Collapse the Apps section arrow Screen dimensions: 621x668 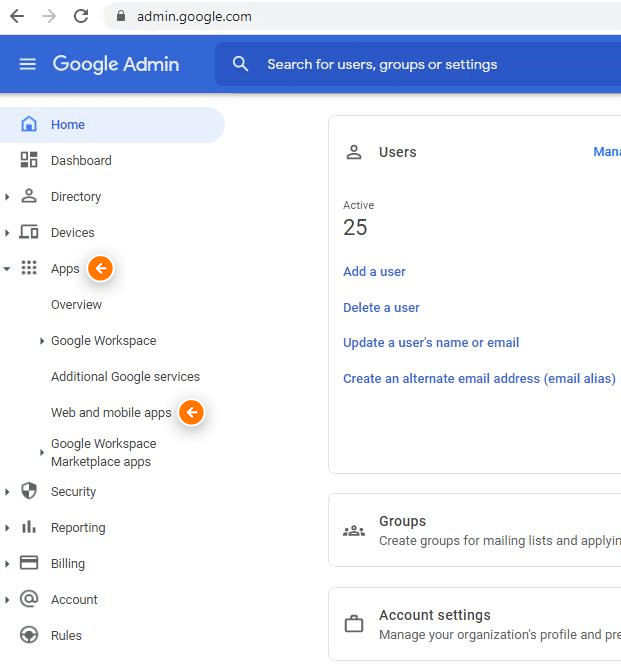click(7, 269)
